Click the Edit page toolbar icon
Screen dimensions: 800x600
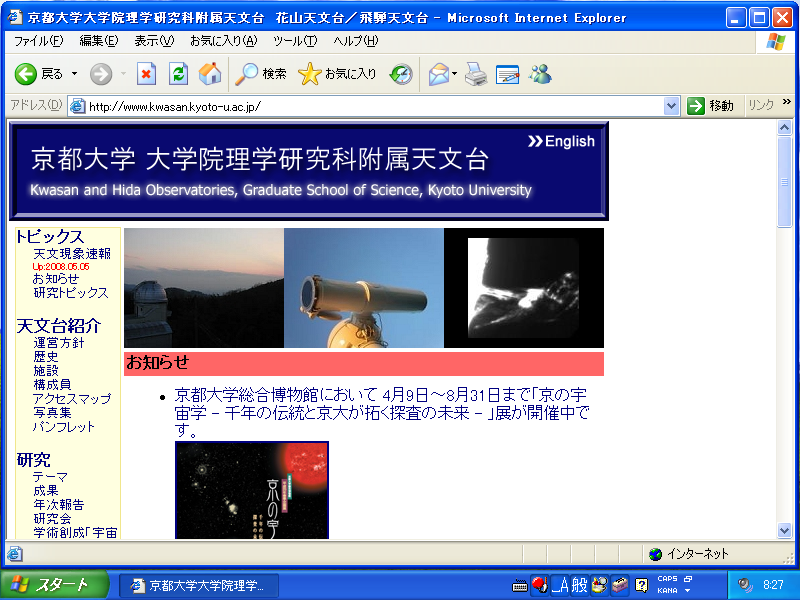pos(508,74)
